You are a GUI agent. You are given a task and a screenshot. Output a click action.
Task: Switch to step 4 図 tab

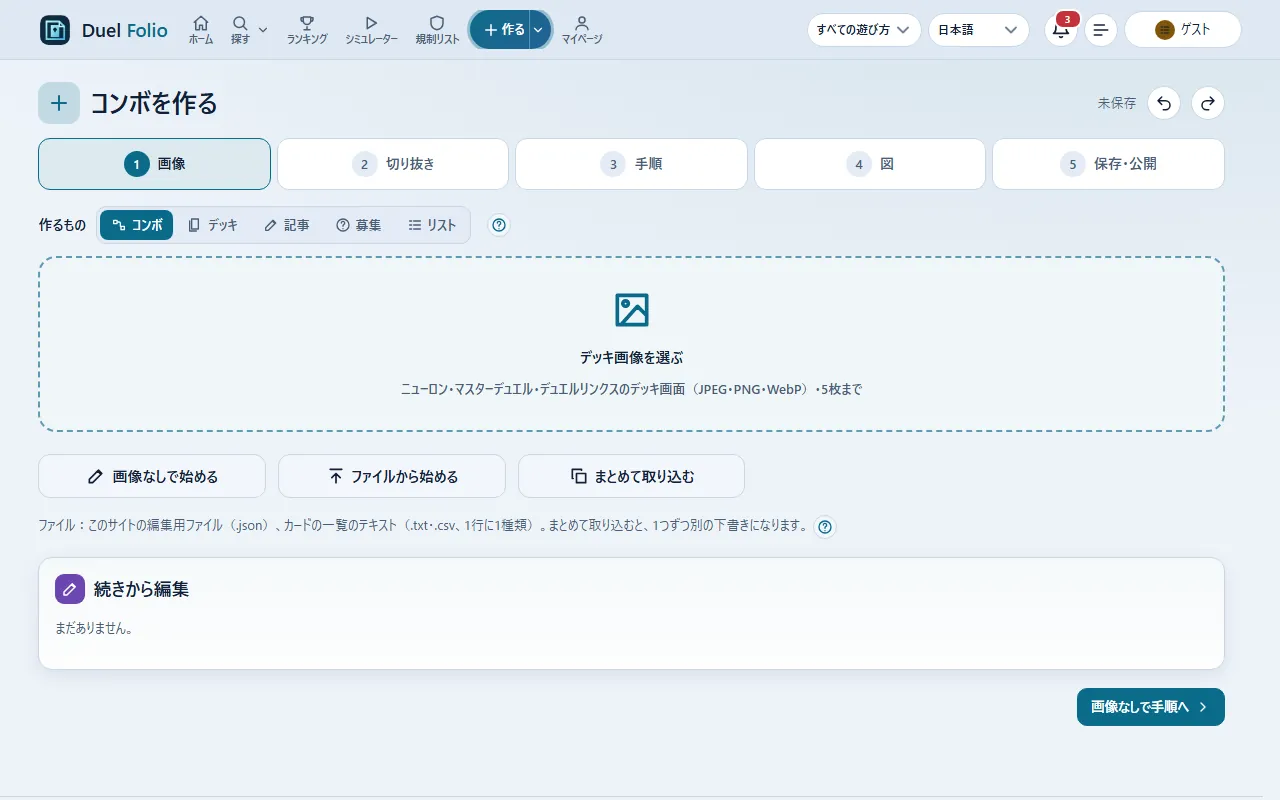870,164
